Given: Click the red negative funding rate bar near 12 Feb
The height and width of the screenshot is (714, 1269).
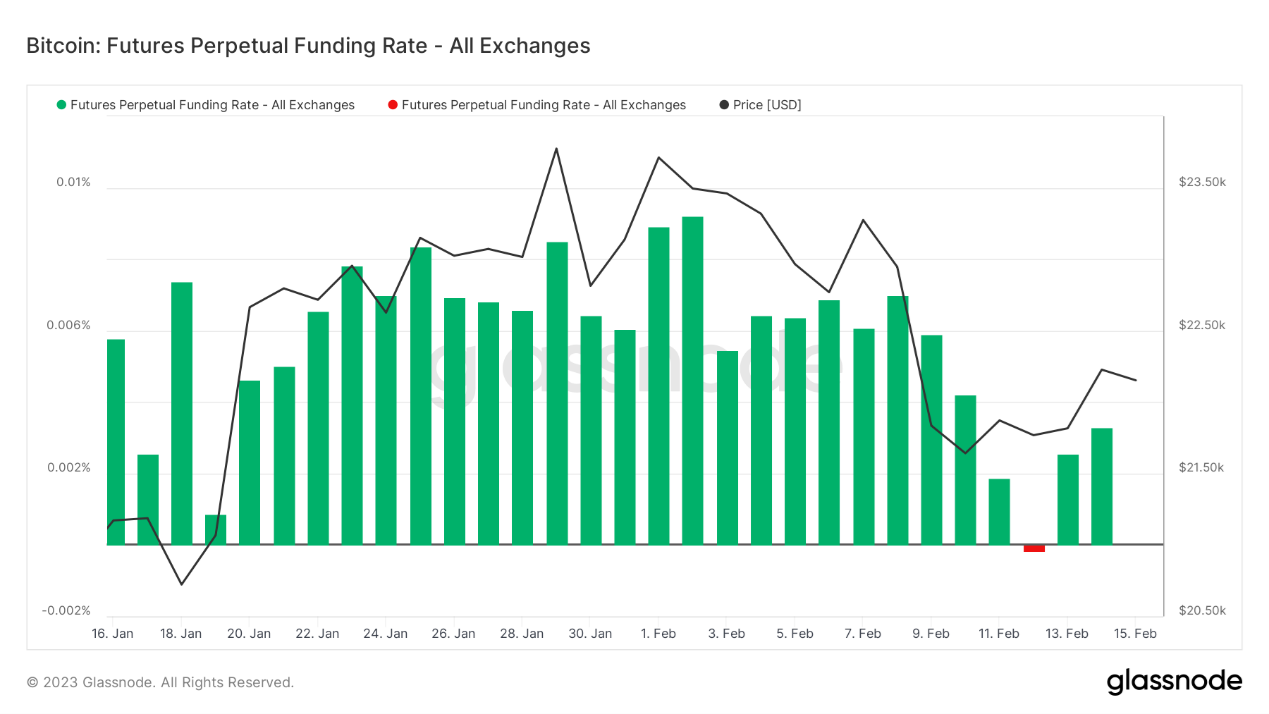Looking at the screenshot, I should (x=1033, y=547).
